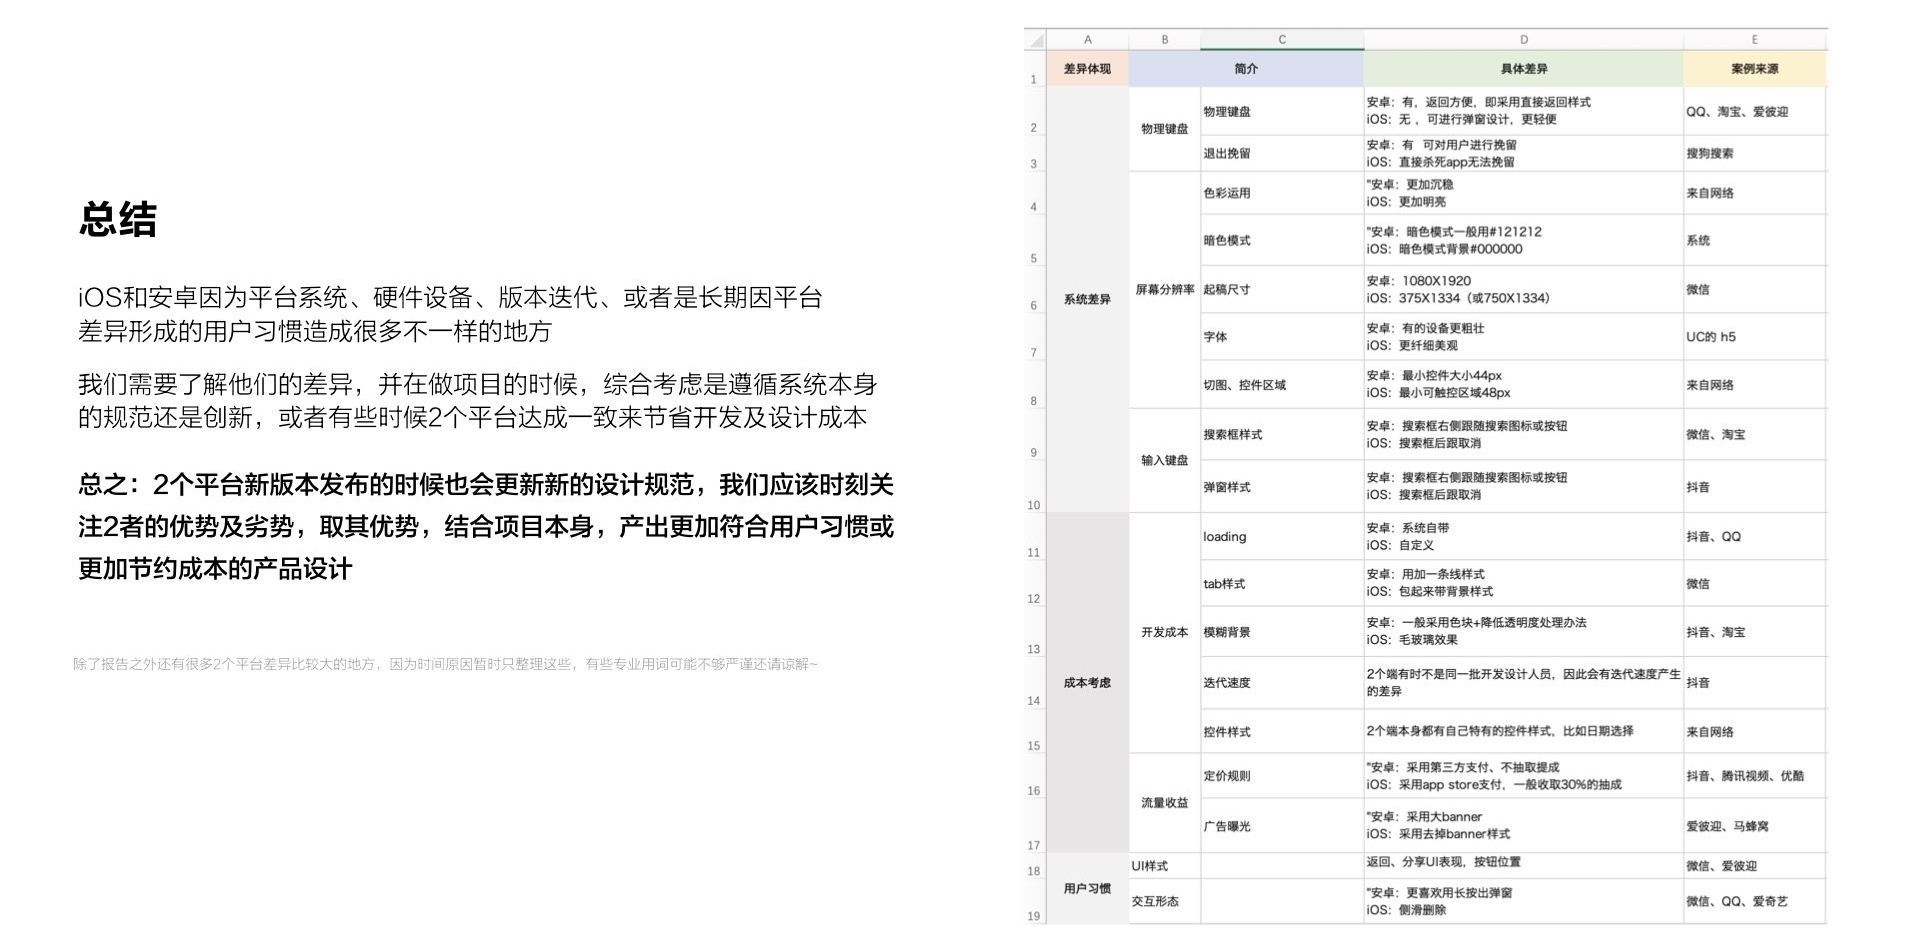This screenshot has height=948, width=1919.
Task: Select the UI样式 cell in row 18
Action: (x=1149, y=866)
